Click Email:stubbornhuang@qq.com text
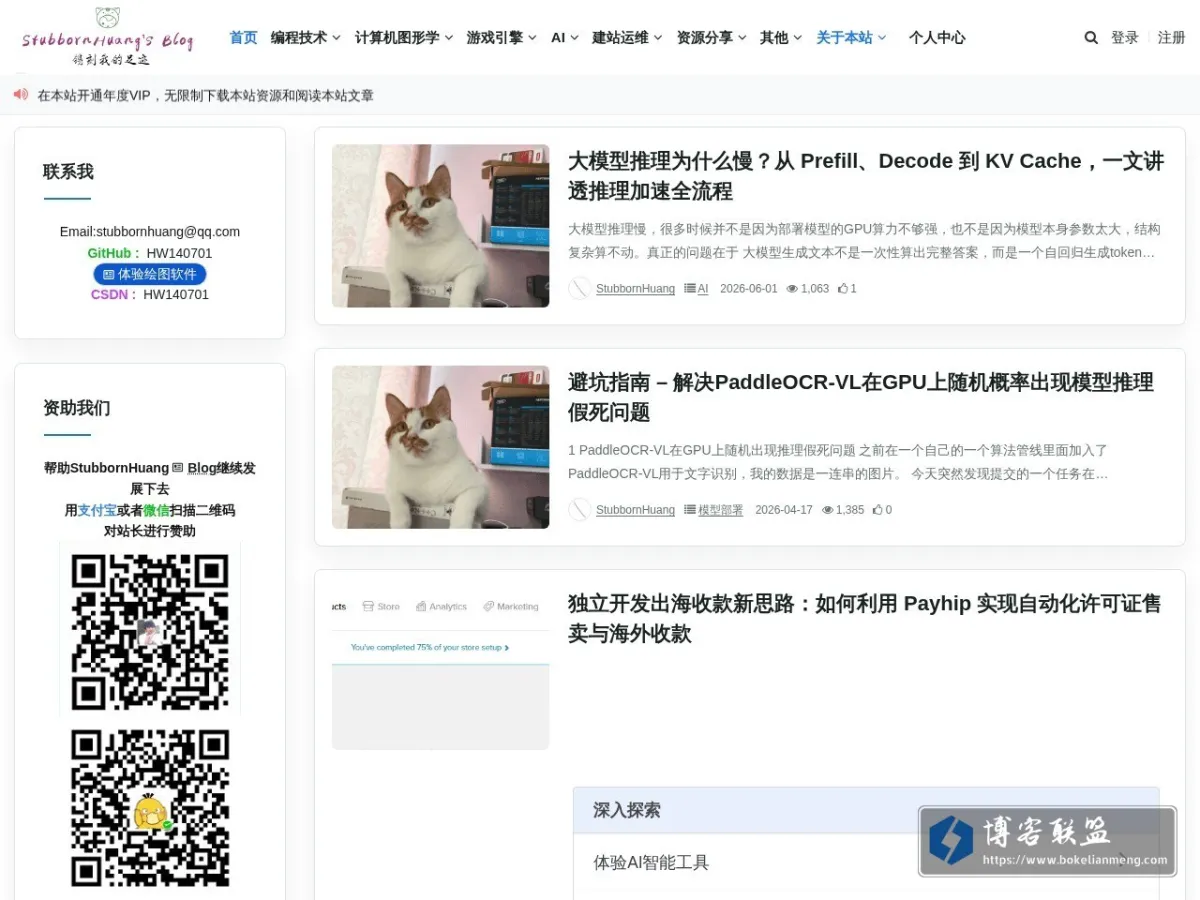Screen dimensions: 1200x900 tap(150, 232)
